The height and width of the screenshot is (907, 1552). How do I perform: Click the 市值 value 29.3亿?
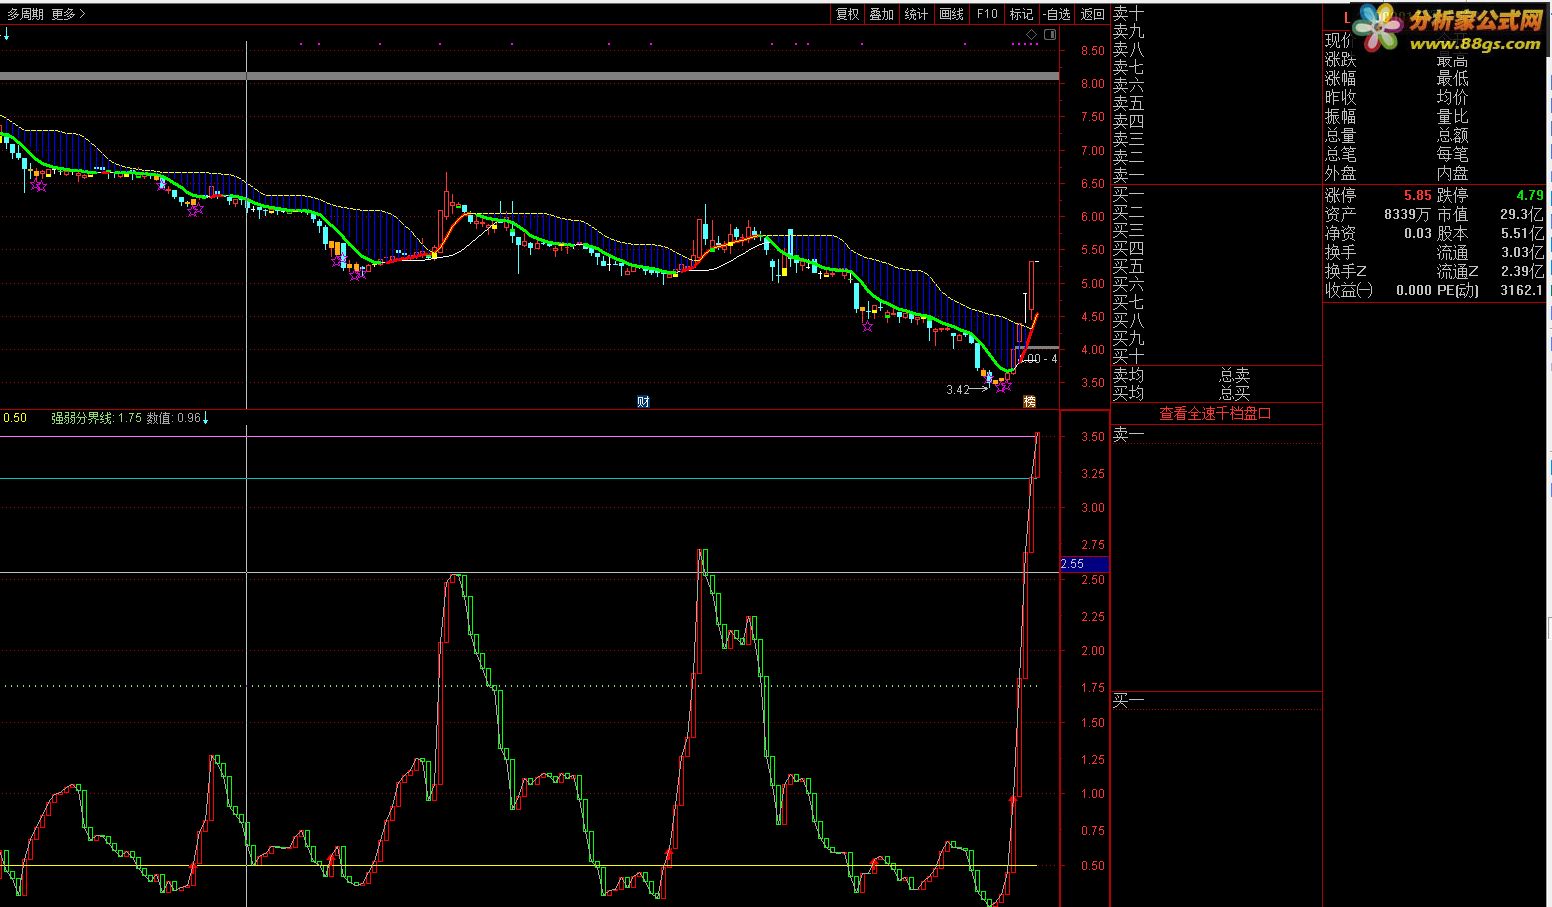click(1522, 215)
